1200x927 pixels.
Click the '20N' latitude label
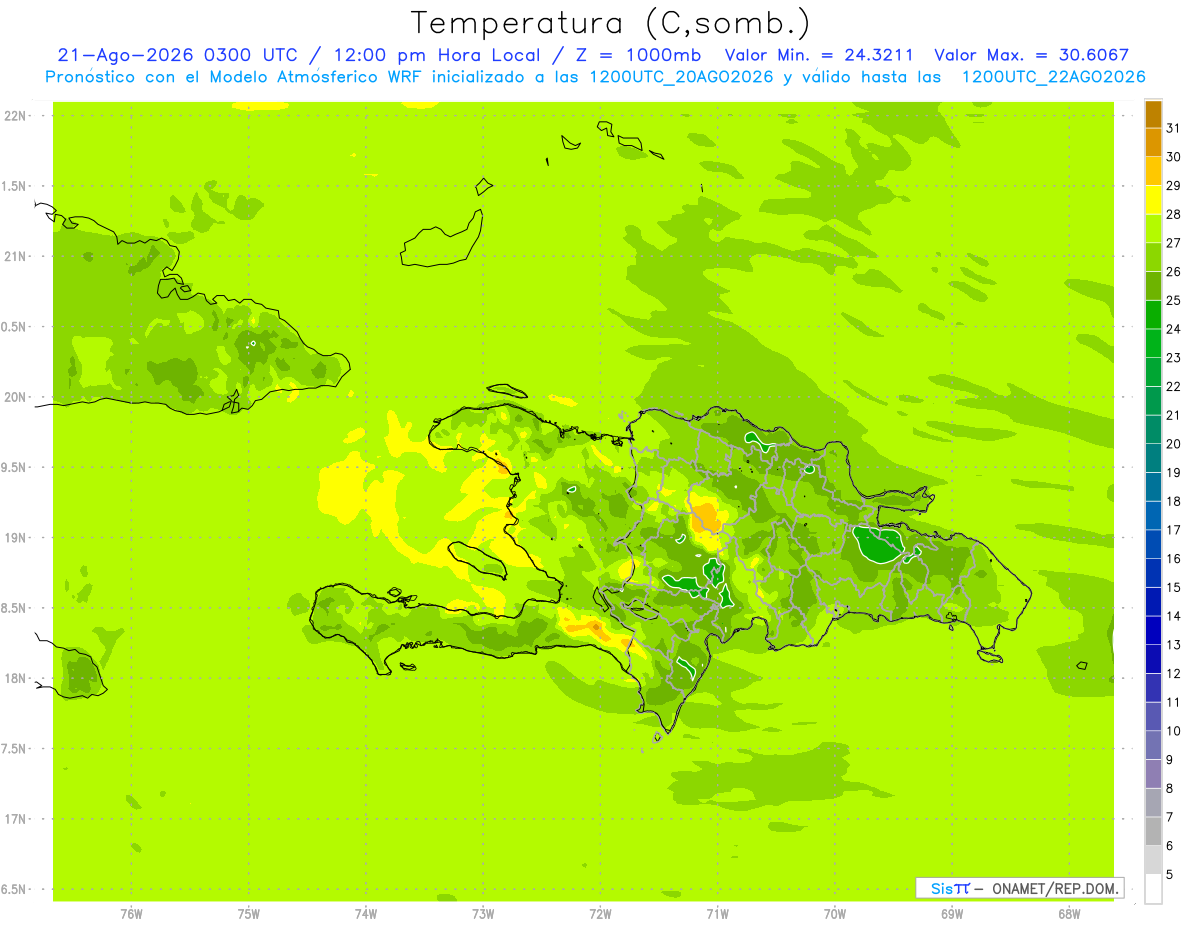click(x=15, y=397)
